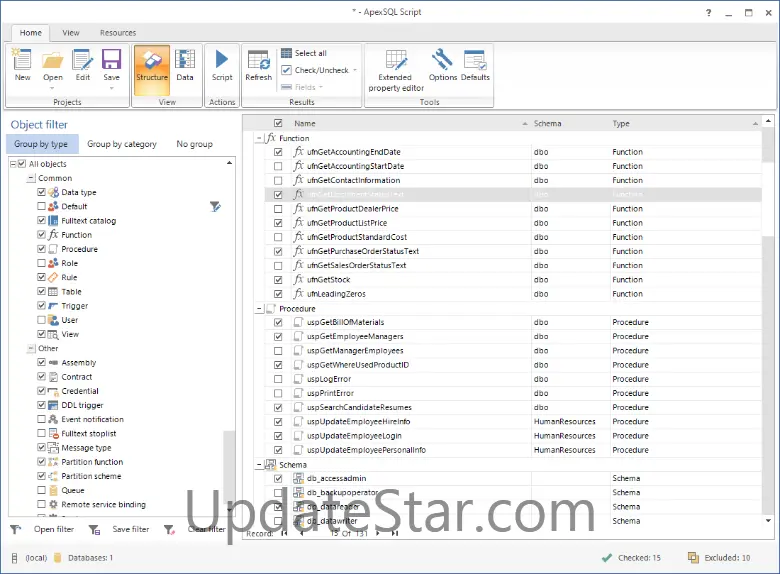Open the dropdown arrow under Save
Viewport: 780px width, 574px height.
pos(111,89)
